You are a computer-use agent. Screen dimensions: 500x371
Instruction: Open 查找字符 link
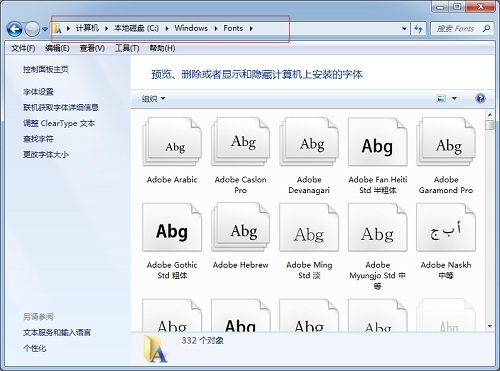coord(38,139)
